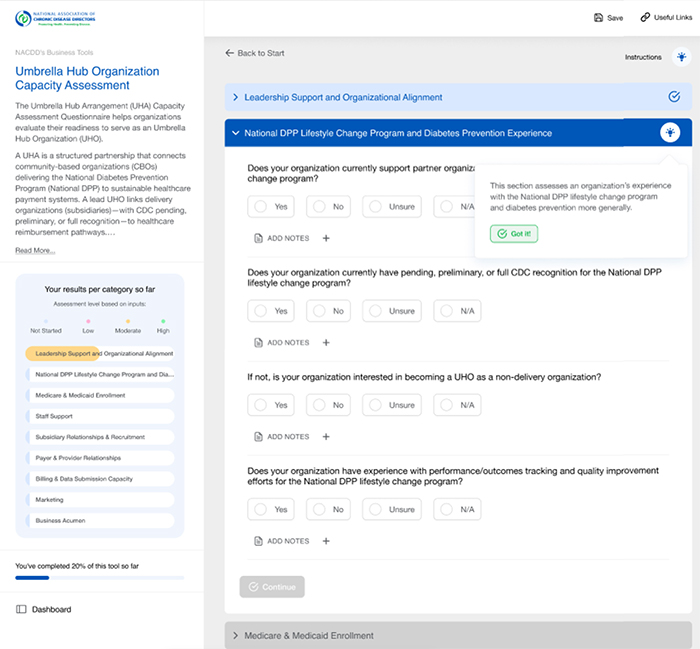Open Billing & Data Submission Capacity category
This screenshot has height=649, width=700.
coord(100,479)
